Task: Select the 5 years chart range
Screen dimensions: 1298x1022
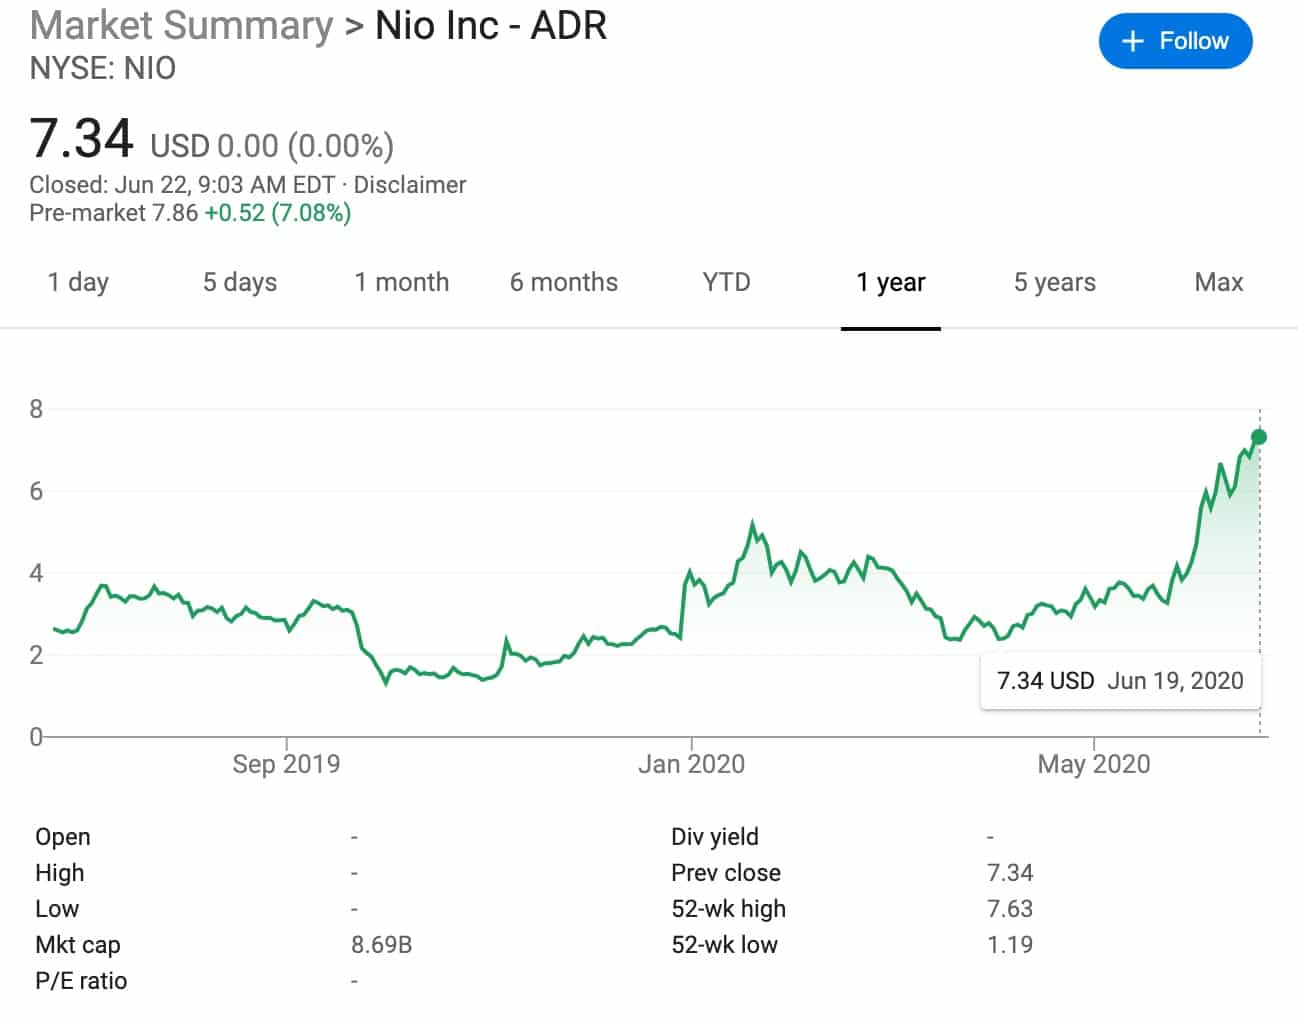Action: [1053, 283]
